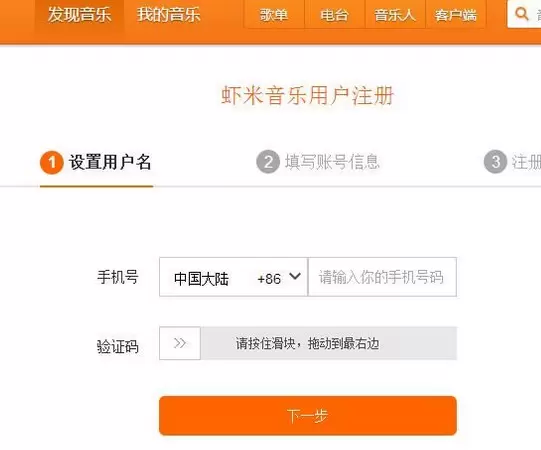Viewport: 541px width, 450px height.
Task: Click the step 1 orange circle icon
Action: click(52, 162)
